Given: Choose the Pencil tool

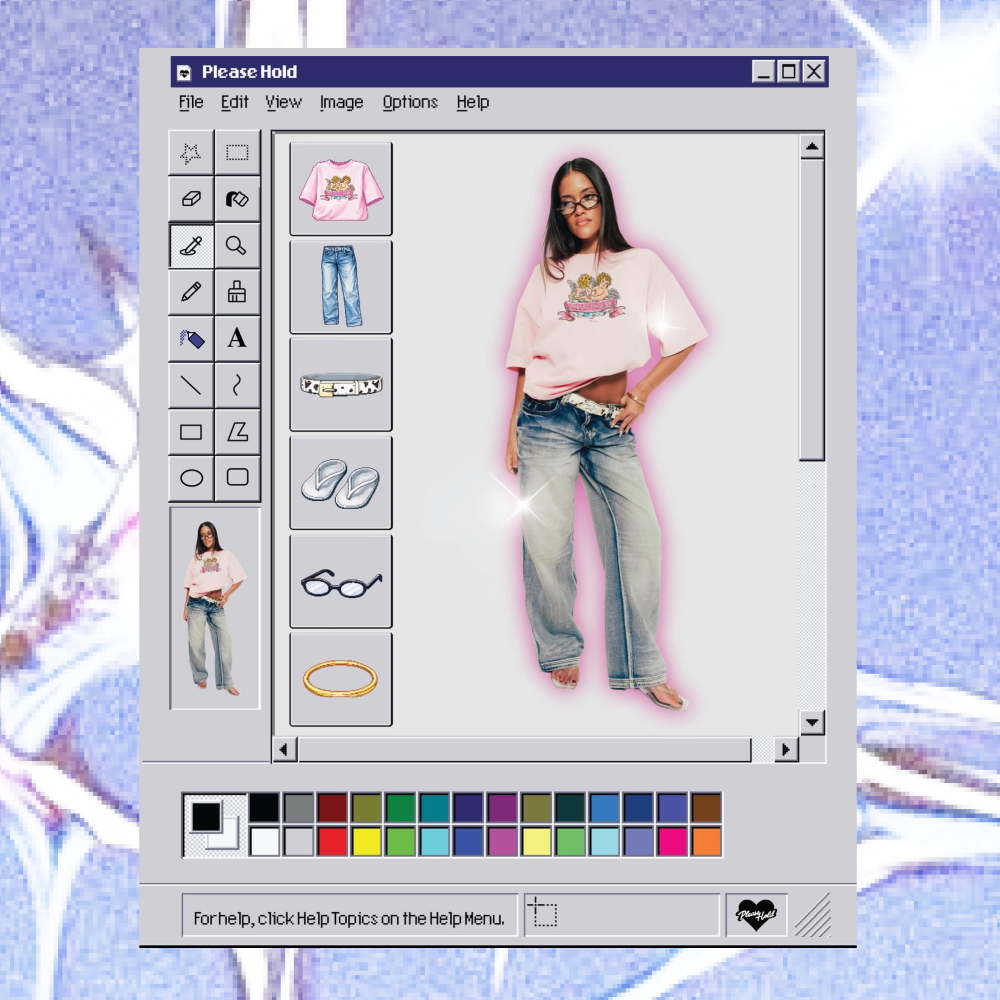Looking at the screenshot, I should pyautogui.click(x=191, y=292).
